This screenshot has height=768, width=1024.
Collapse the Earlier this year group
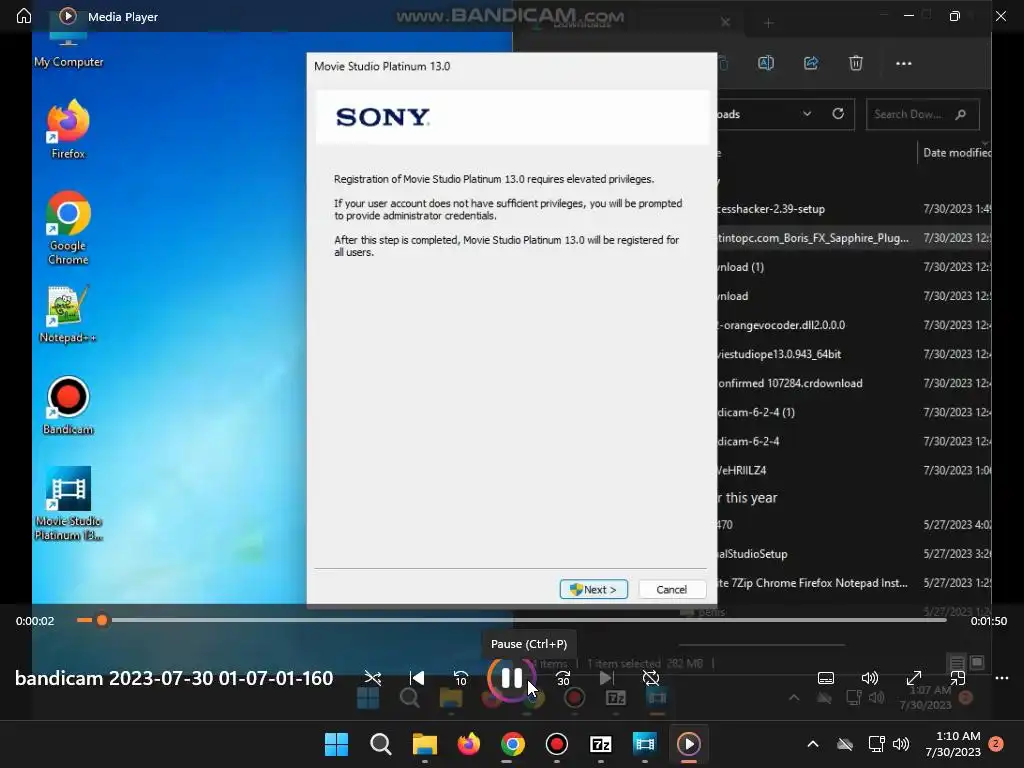(748, 498)
